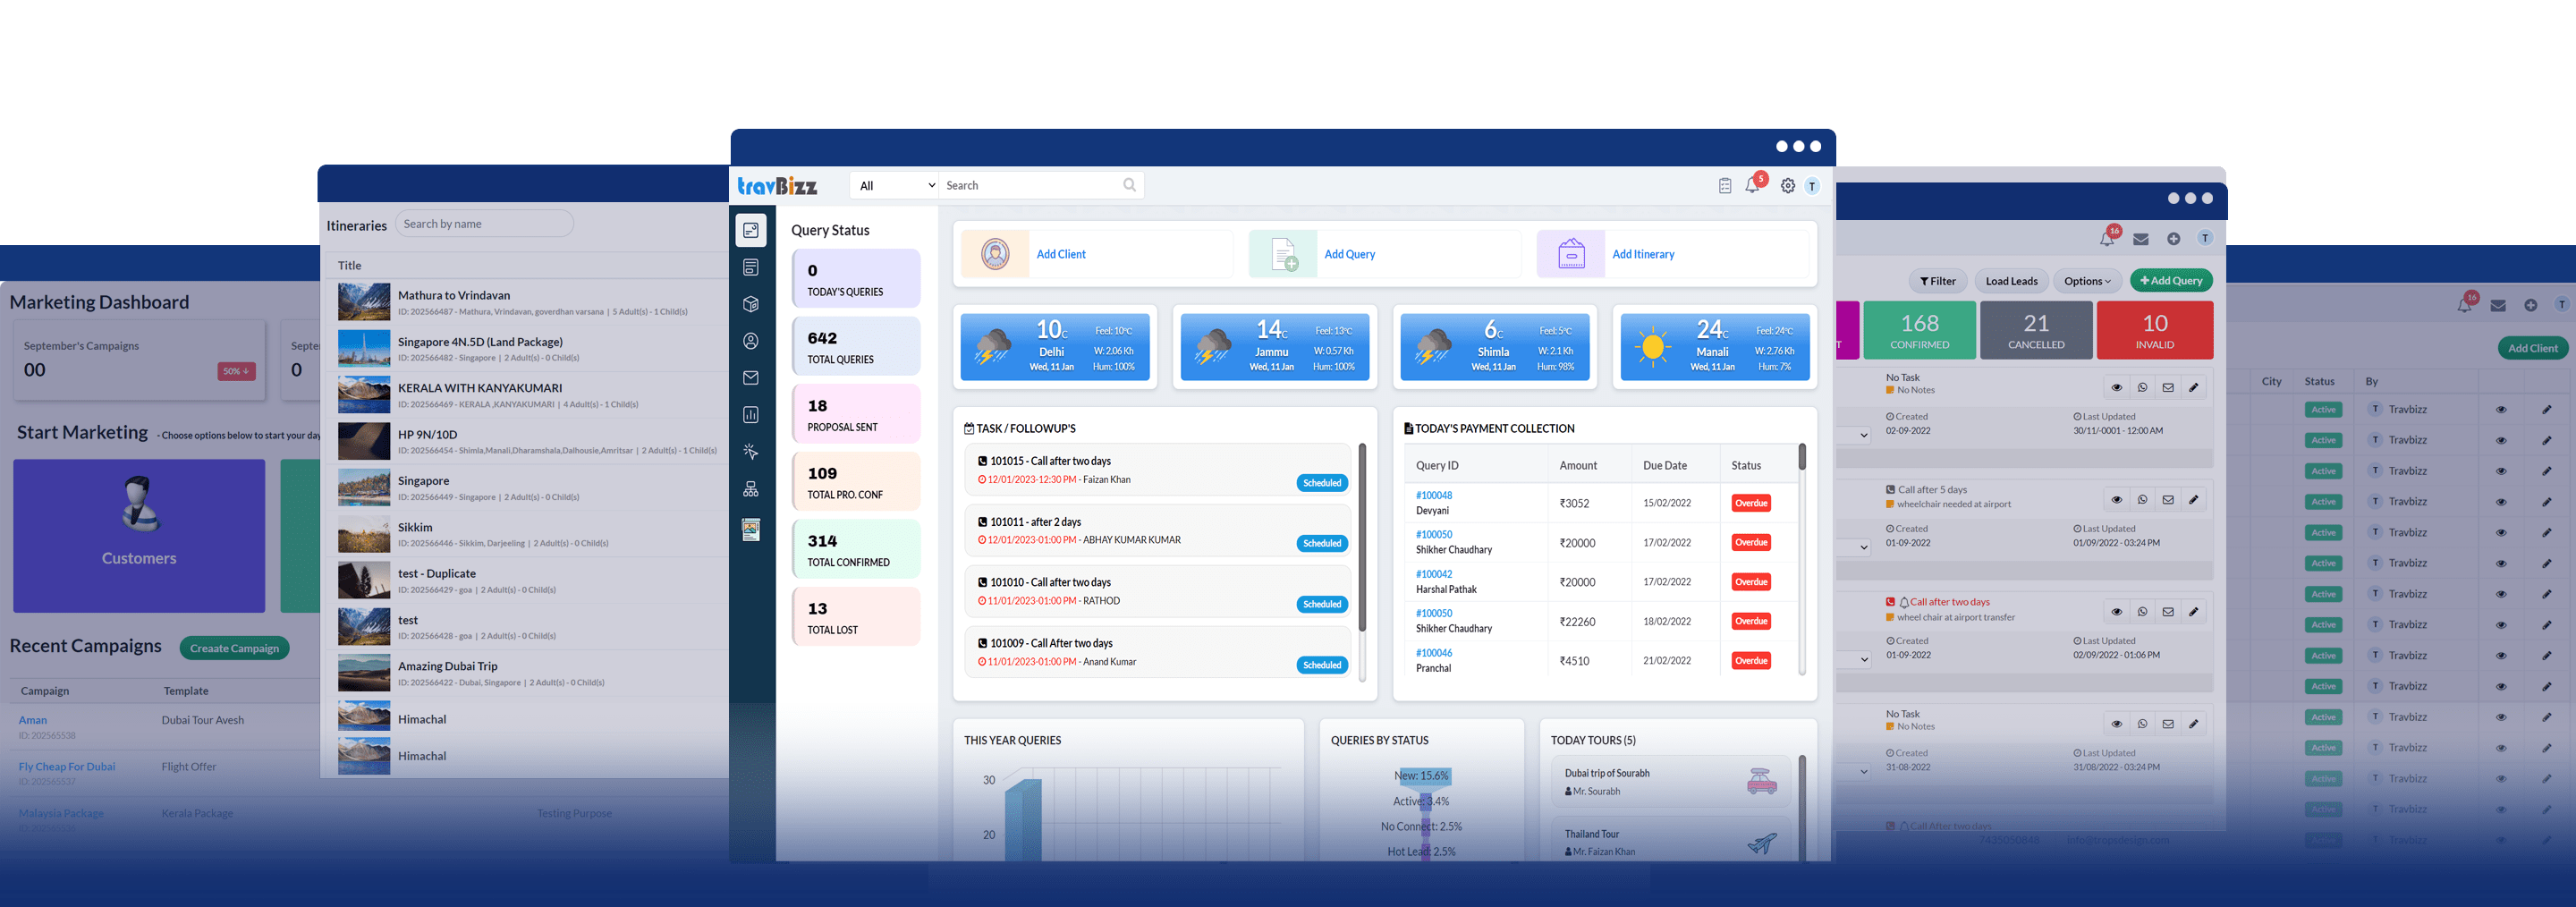Open the organization sitemap icon in the sidebar
Image resolution: width=2576 pixels, height=907 pixels.
coord(751,488)
